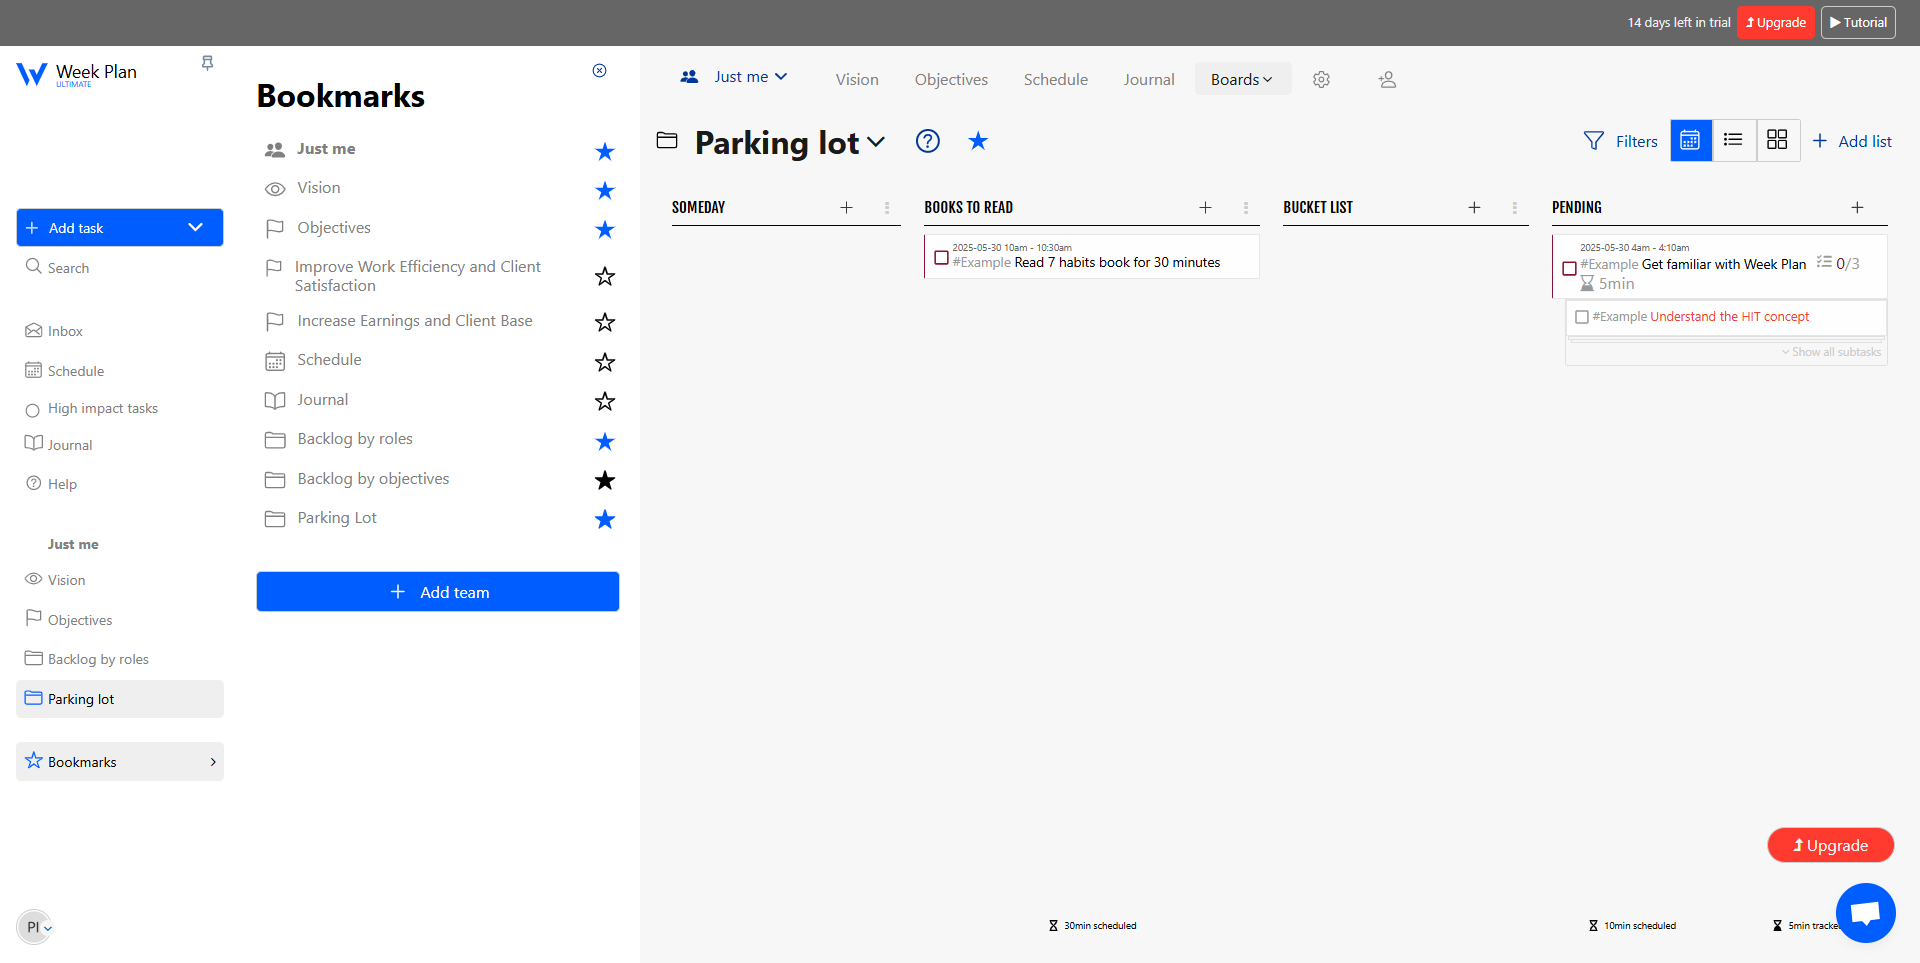The image size is (1920, 963).
Task: Add a task to Pending list
Action: click(1857, 207)
